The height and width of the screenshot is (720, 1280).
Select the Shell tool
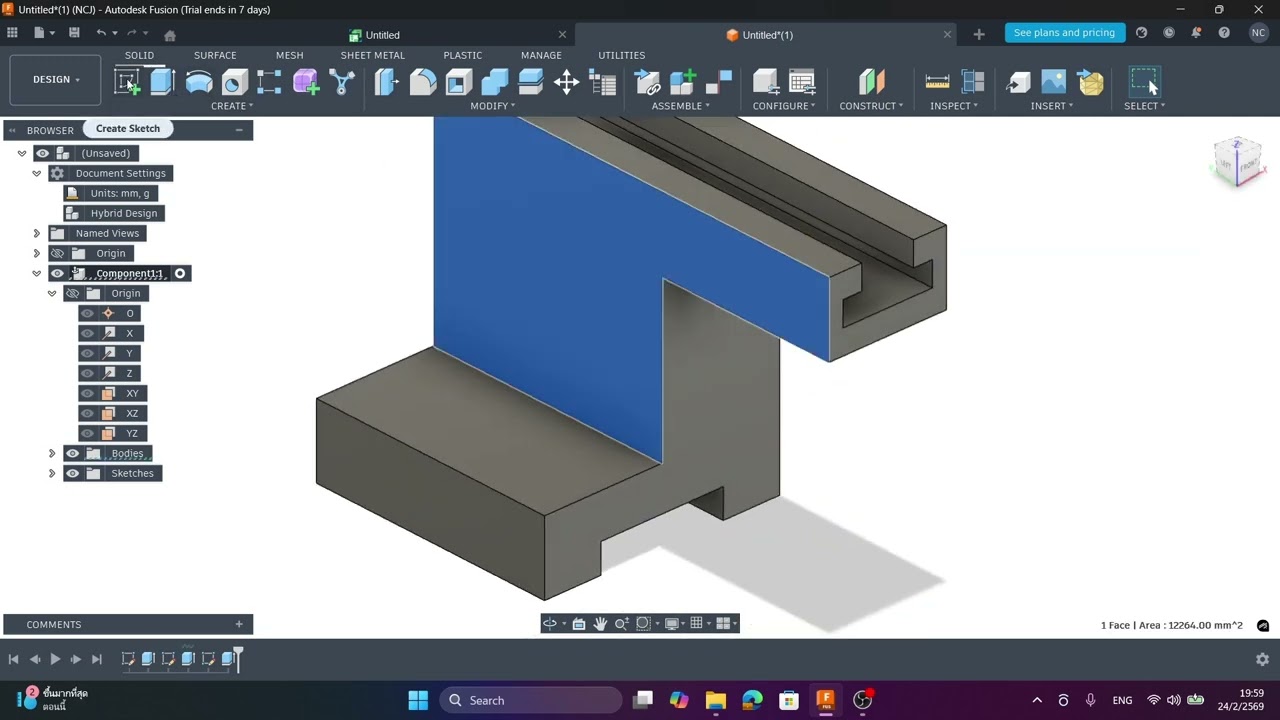click(459, 82)
